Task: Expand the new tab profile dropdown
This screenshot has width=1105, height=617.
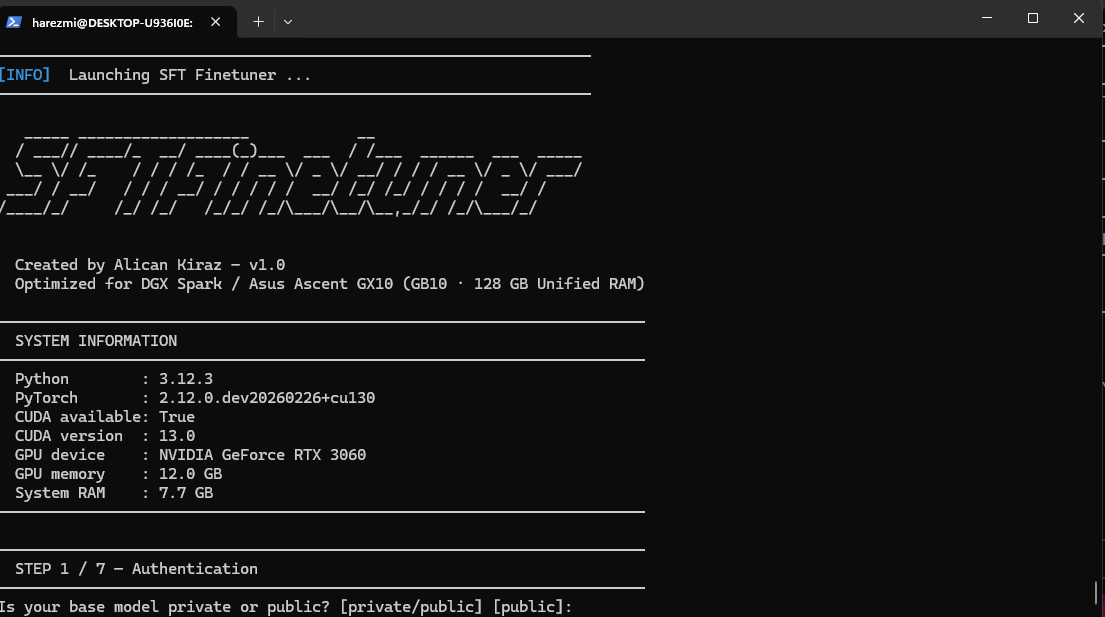Action: (288, 22)
